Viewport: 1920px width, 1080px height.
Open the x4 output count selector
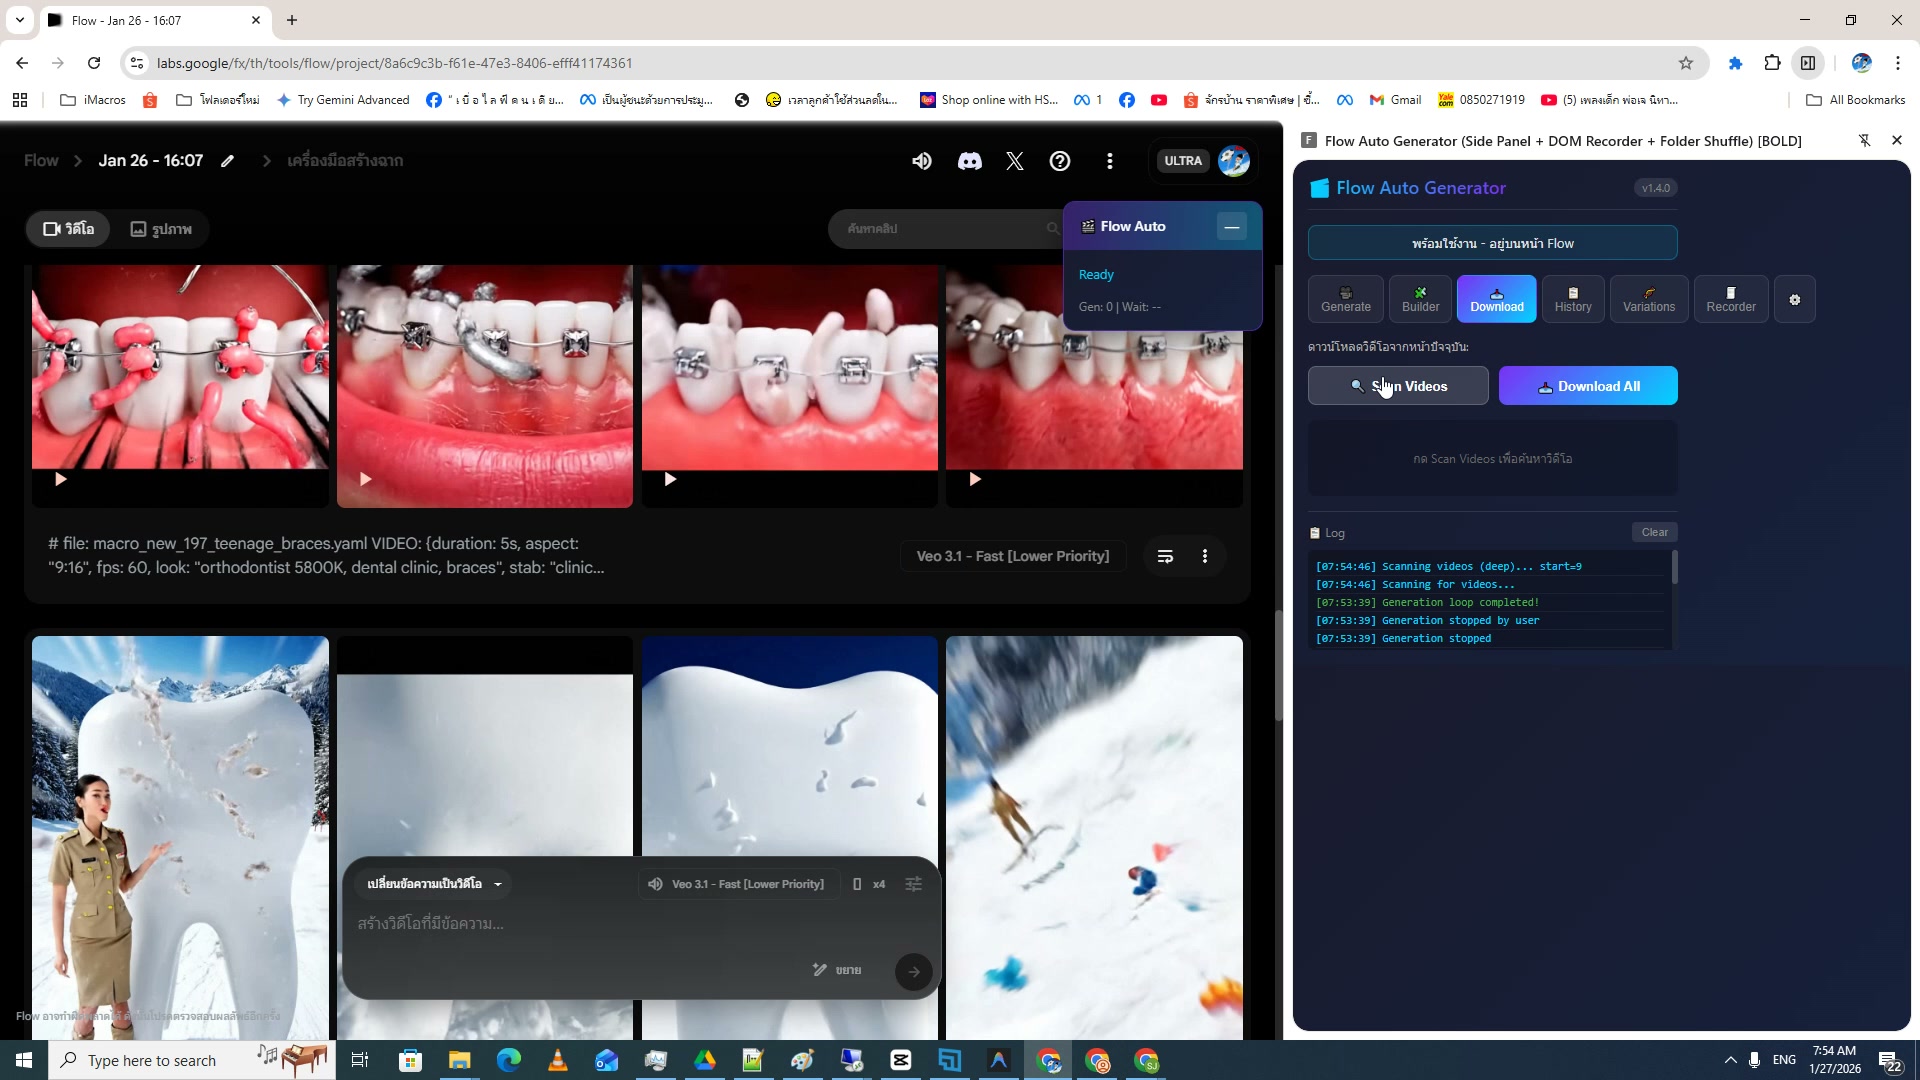click(879, 884)
